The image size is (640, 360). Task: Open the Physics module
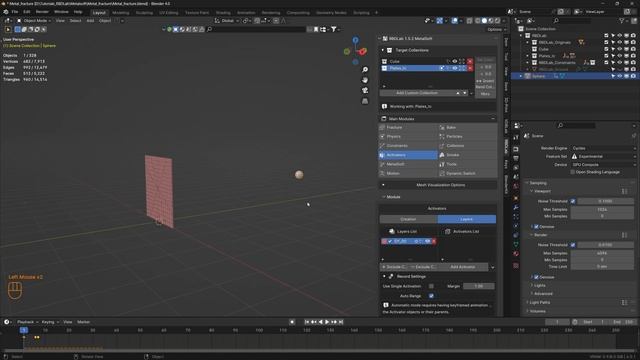[408, 136]
